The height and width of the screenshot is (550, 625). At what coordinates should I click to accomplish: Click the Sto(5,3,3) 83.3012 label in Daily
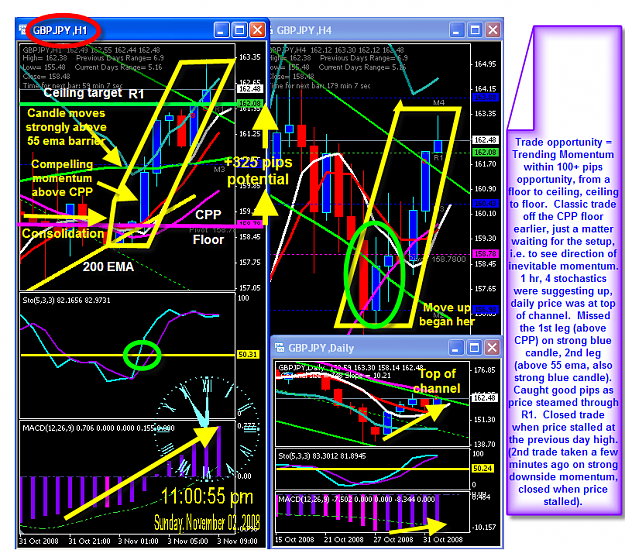coord(322,456)
